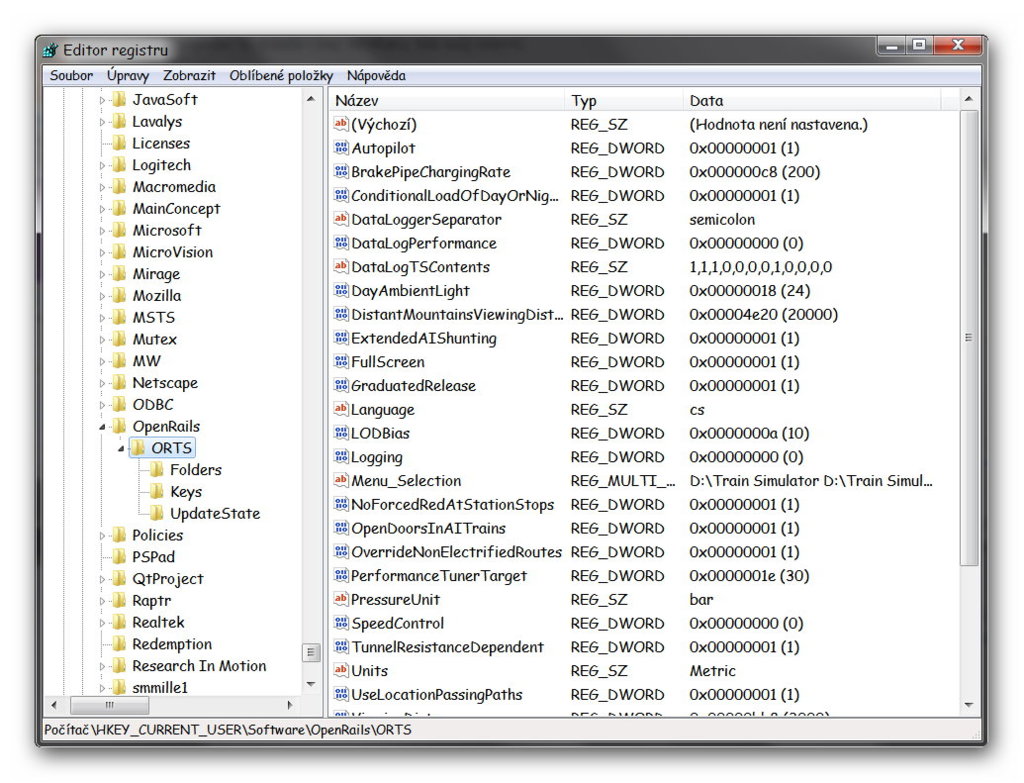
Task: Click the values list vertical scrollbar down arrow
Action: (x=968, y=705)
